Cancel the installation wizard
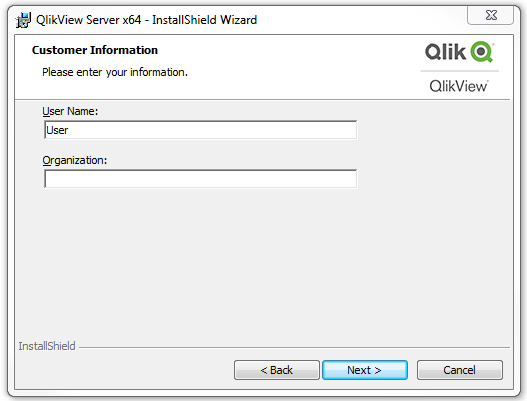The height and width of the screenshot is (401, 527). tap(459, 370)
